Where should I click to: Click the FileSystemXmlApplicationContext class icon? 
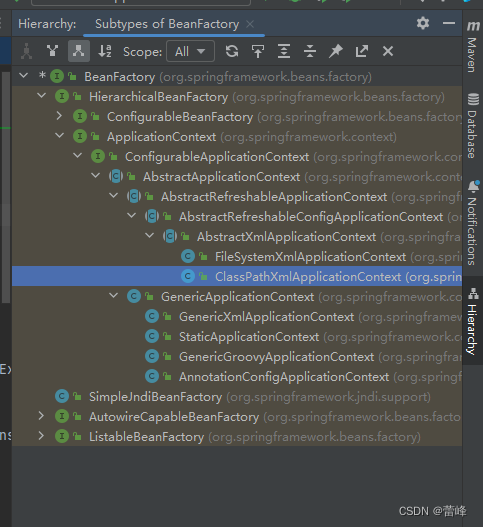pyautogui.click(x=188, y=256)
